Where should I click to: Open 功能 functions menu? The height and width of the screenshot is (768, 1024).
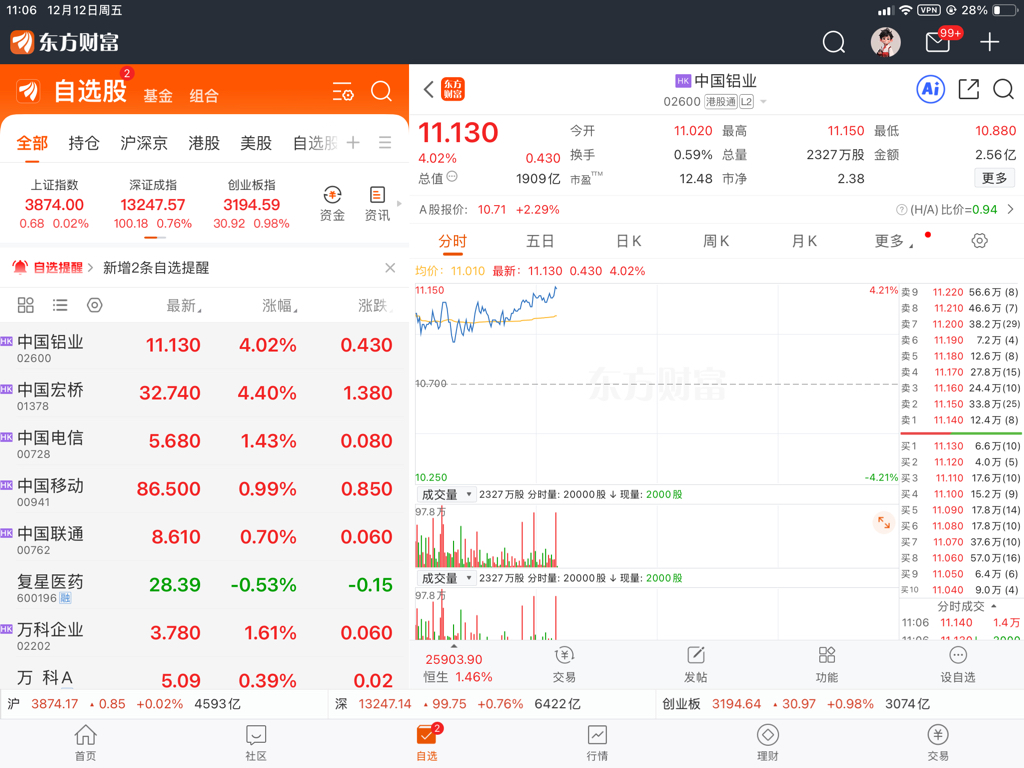[x=827, y=665]
